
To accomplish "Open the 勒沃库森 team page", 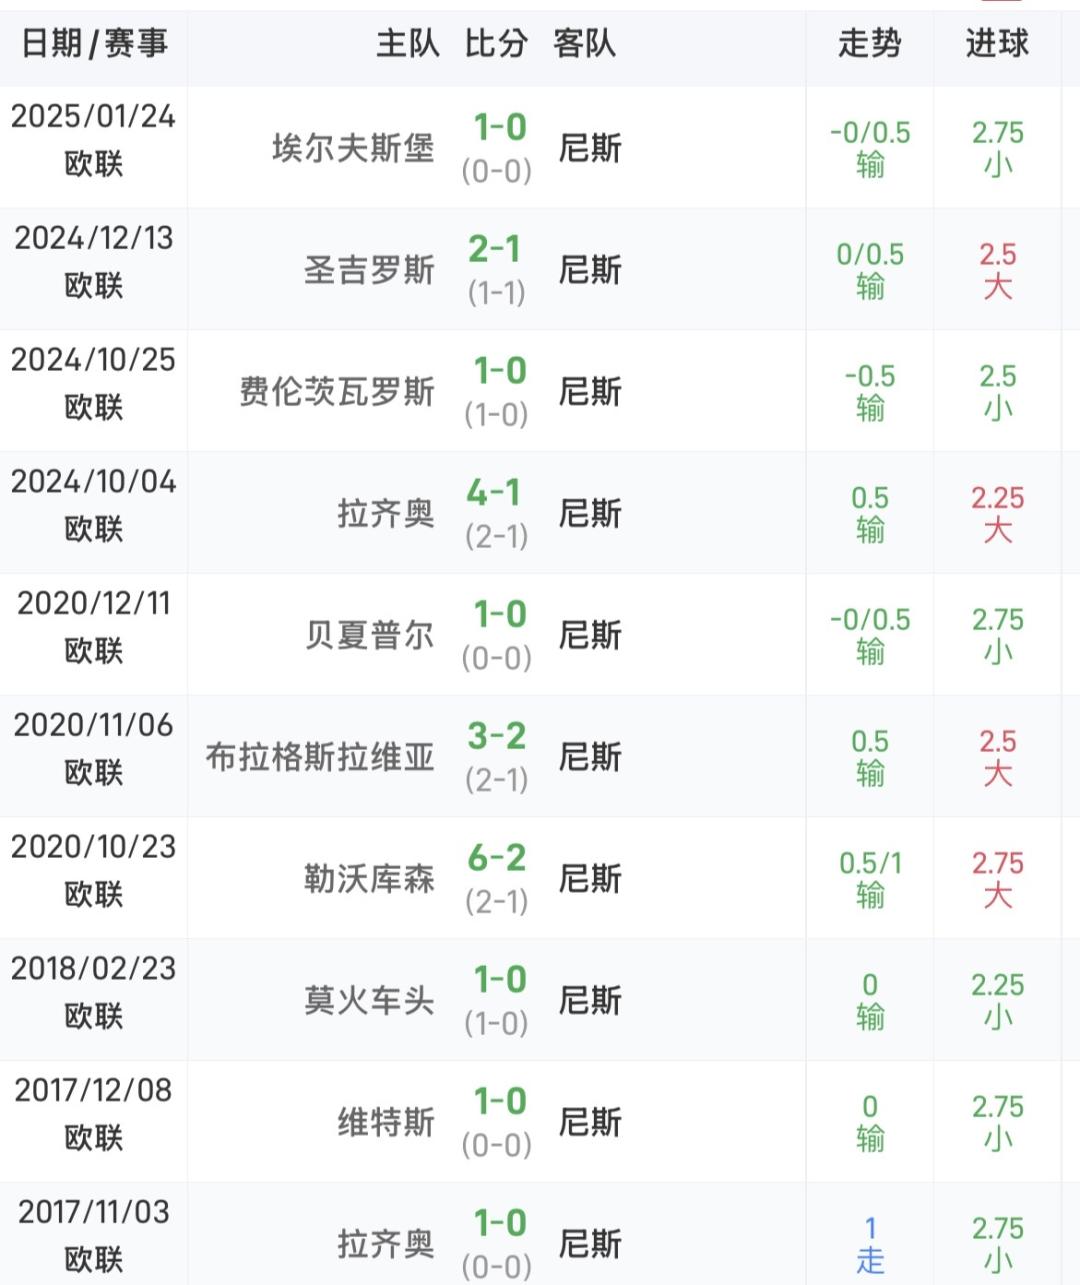I will coord(369,879).
